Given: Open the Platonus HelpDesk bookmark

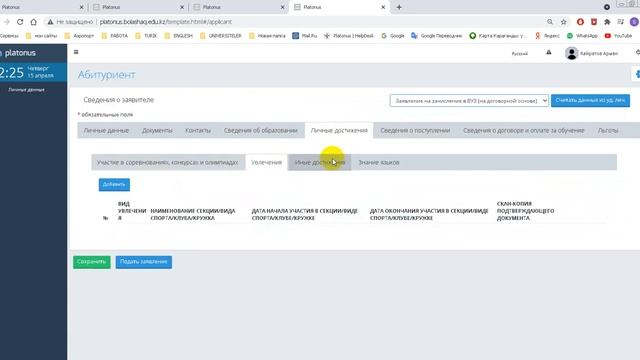Looking at the screenshot, I should pos(349,36).
